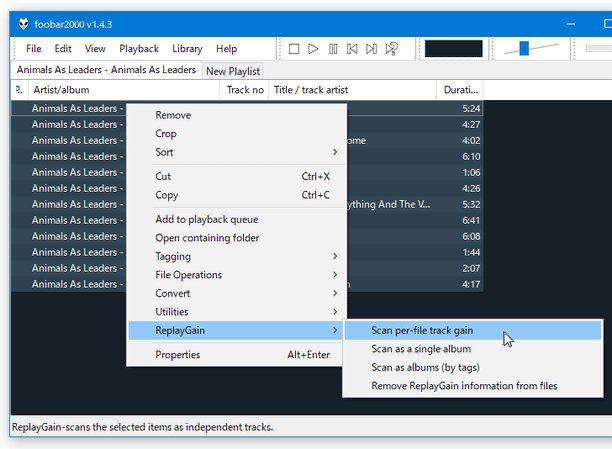Adjust the volume slider thumb

524,48
